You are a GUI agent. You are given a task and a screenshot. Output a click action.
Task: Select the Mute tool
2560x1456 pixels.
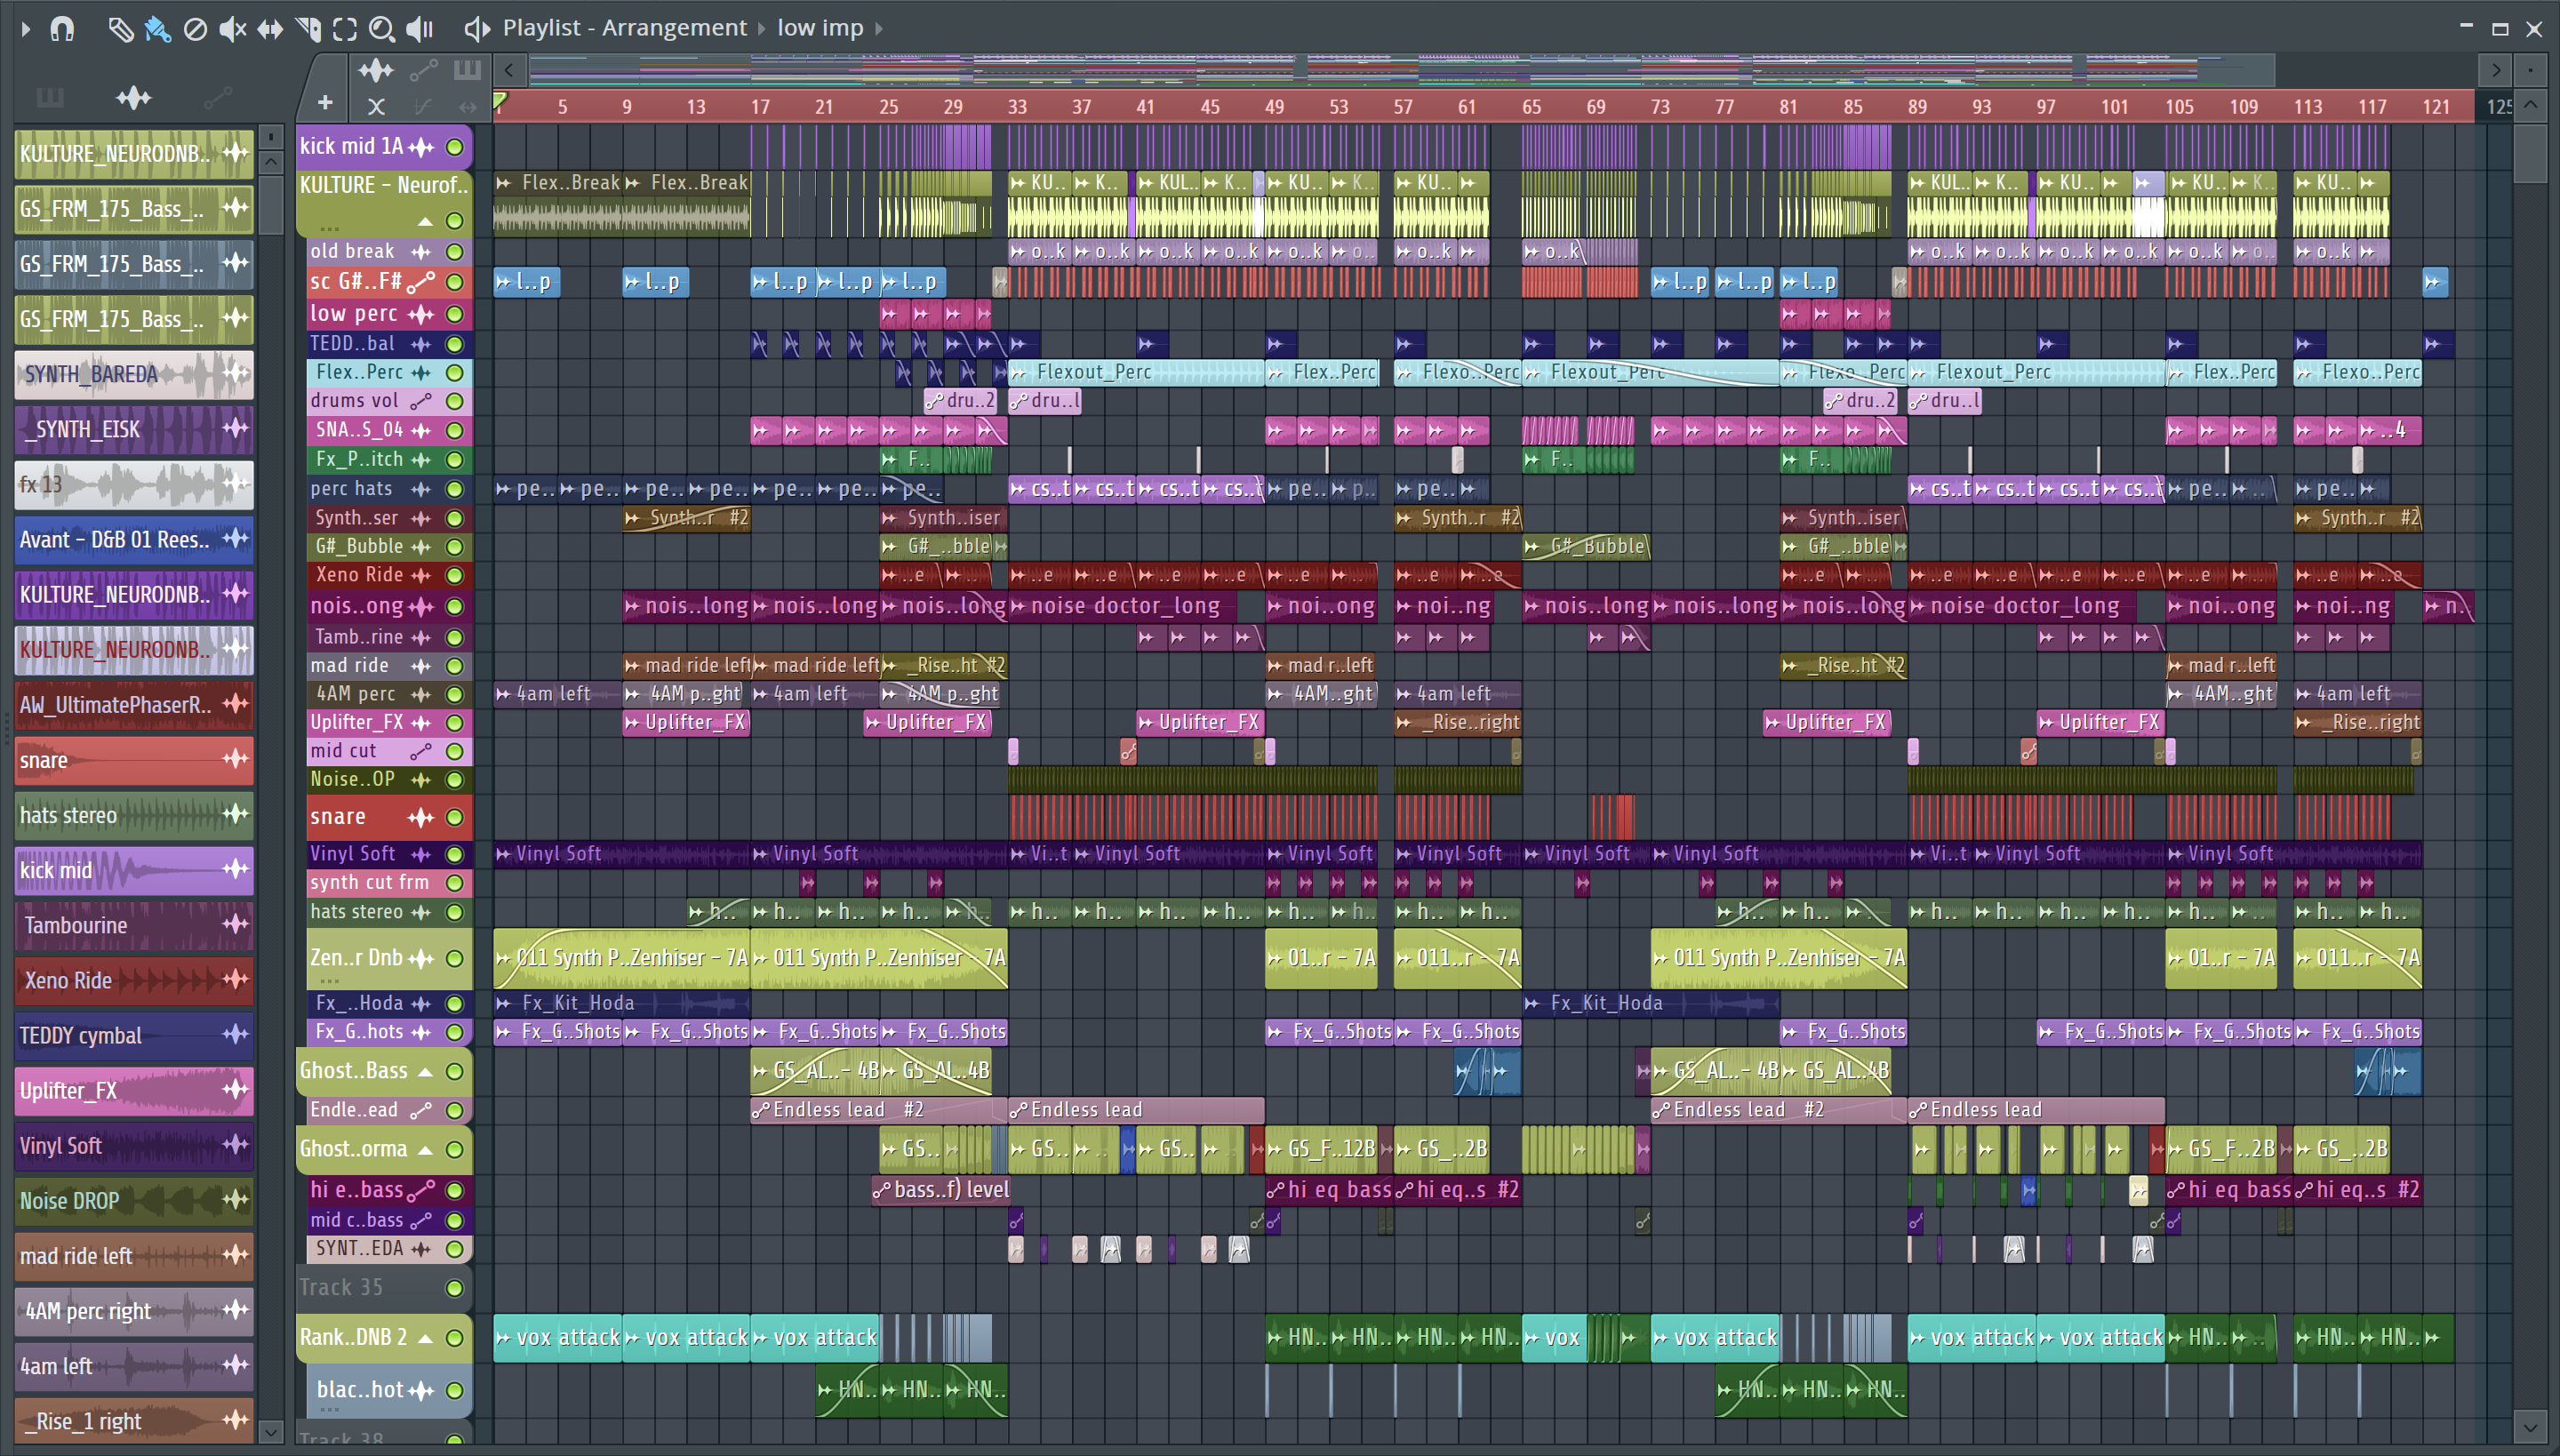(232, 29)
